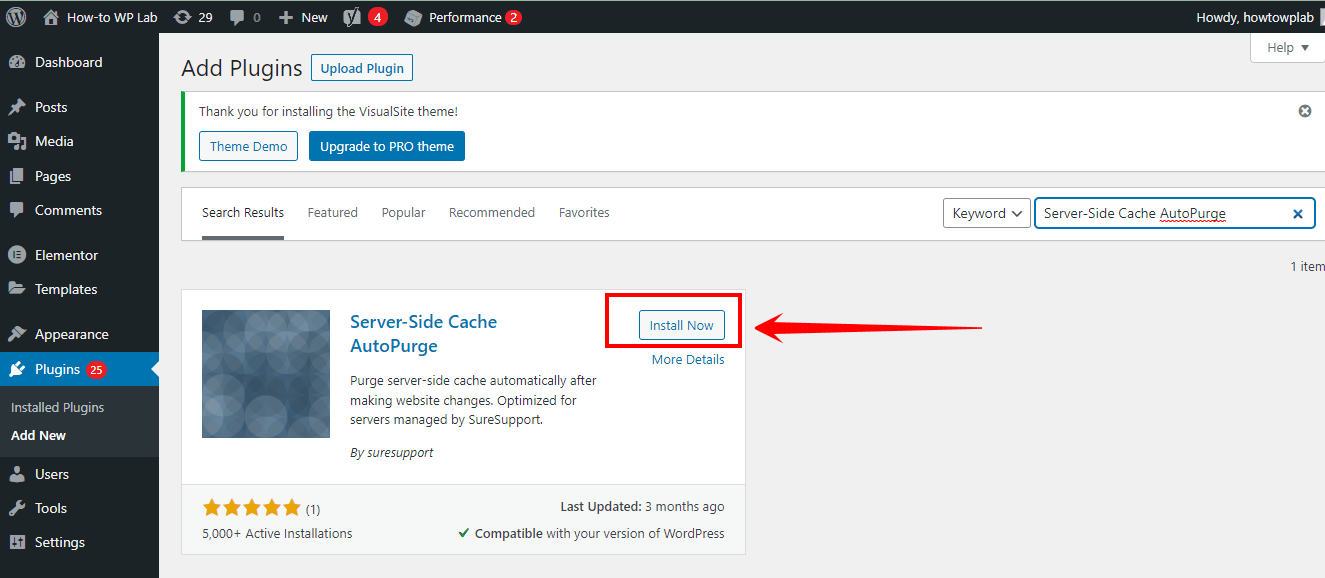Click the Settings sliders icon
This screenshot has height=578, width=1325.
17,542
